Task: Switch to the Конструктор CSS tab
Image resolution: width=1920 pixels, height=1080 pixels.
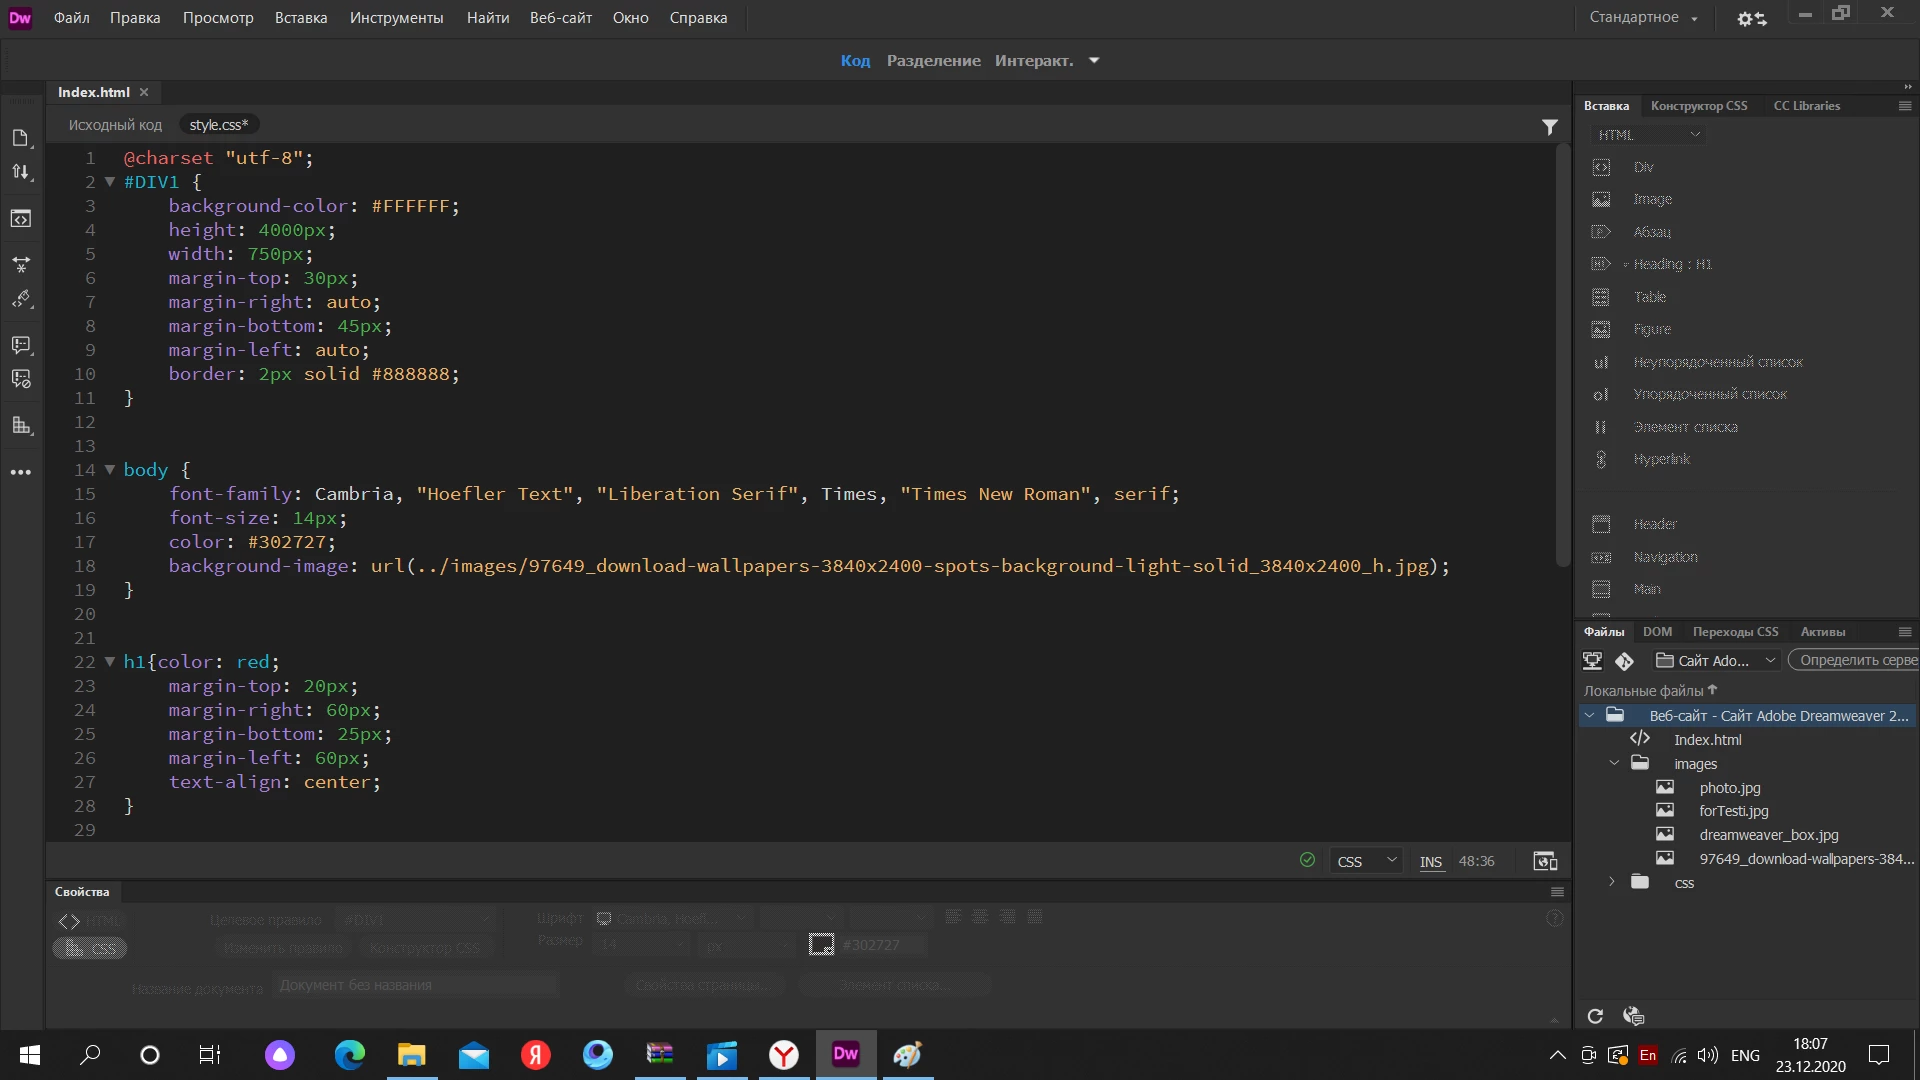Action: click(1698, 106)
